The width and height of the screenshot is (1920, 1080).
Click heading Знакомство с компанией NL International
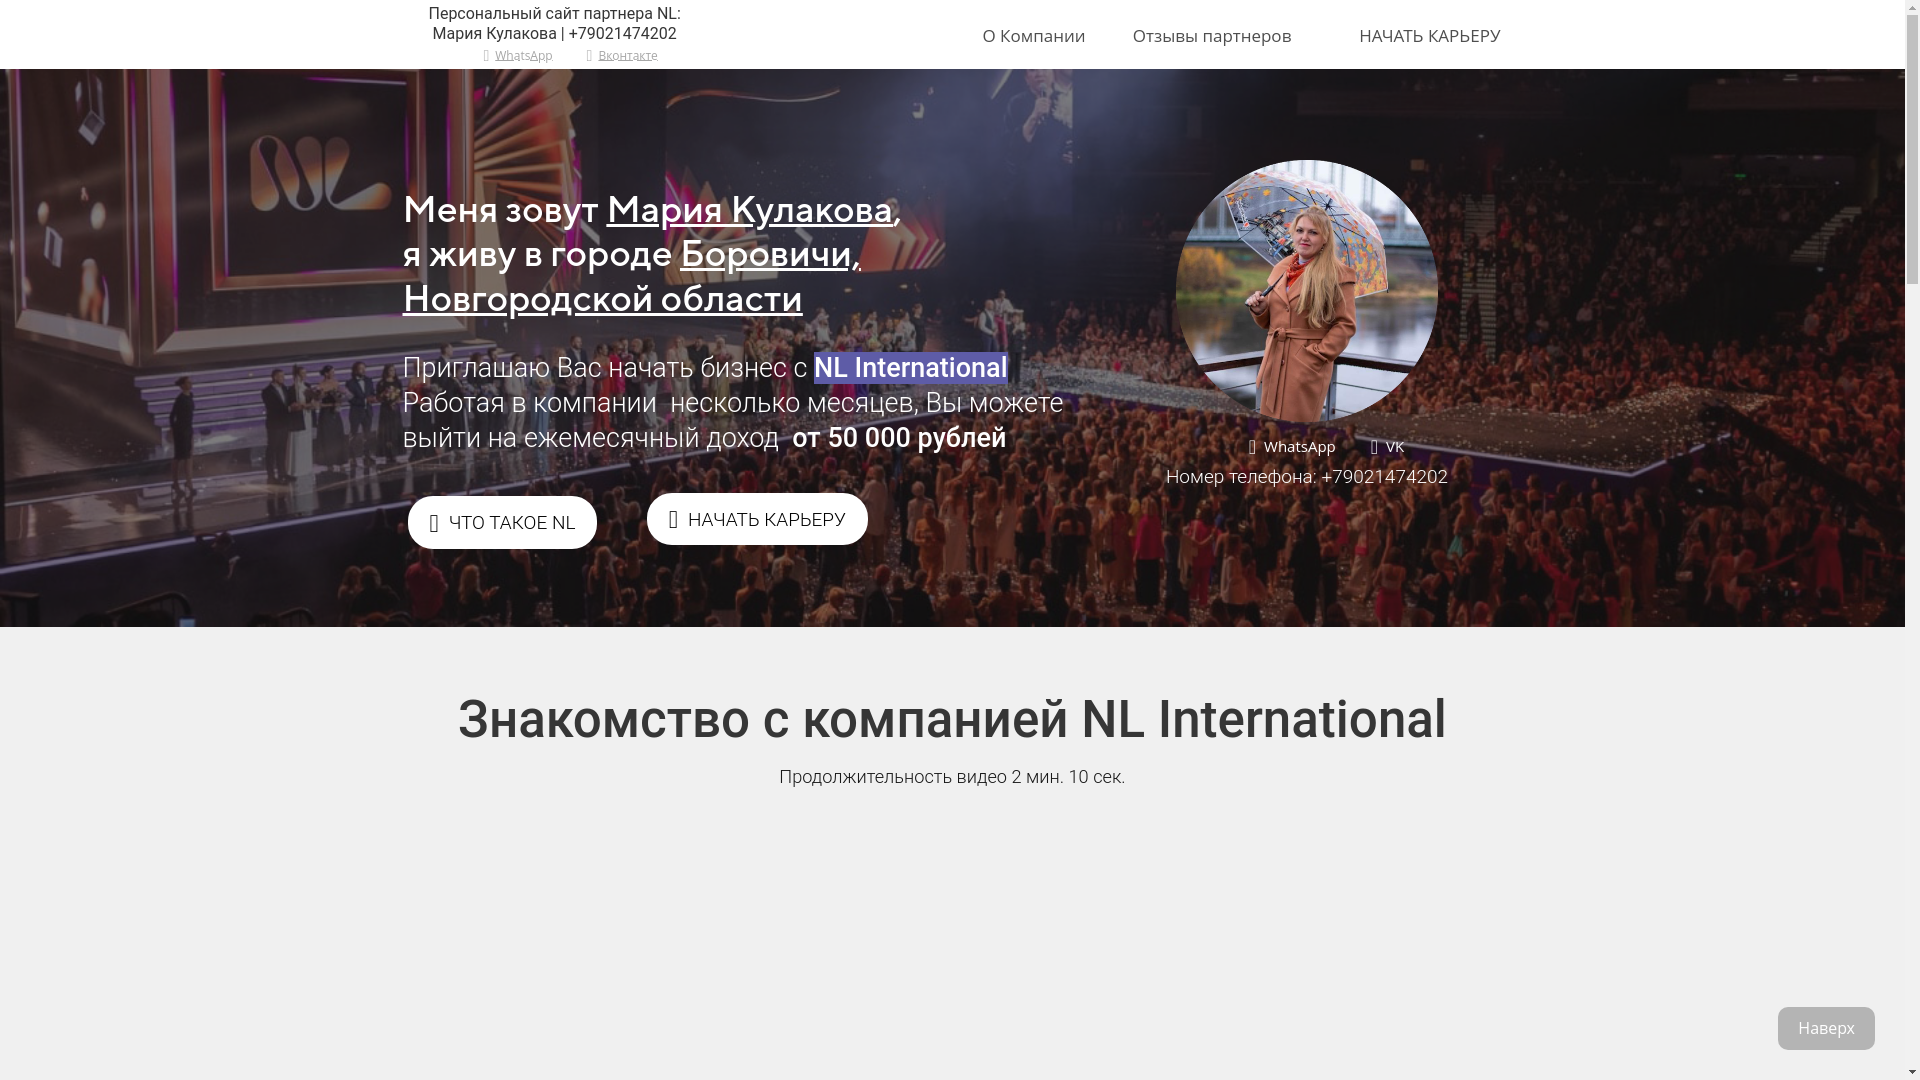[952, 720]
